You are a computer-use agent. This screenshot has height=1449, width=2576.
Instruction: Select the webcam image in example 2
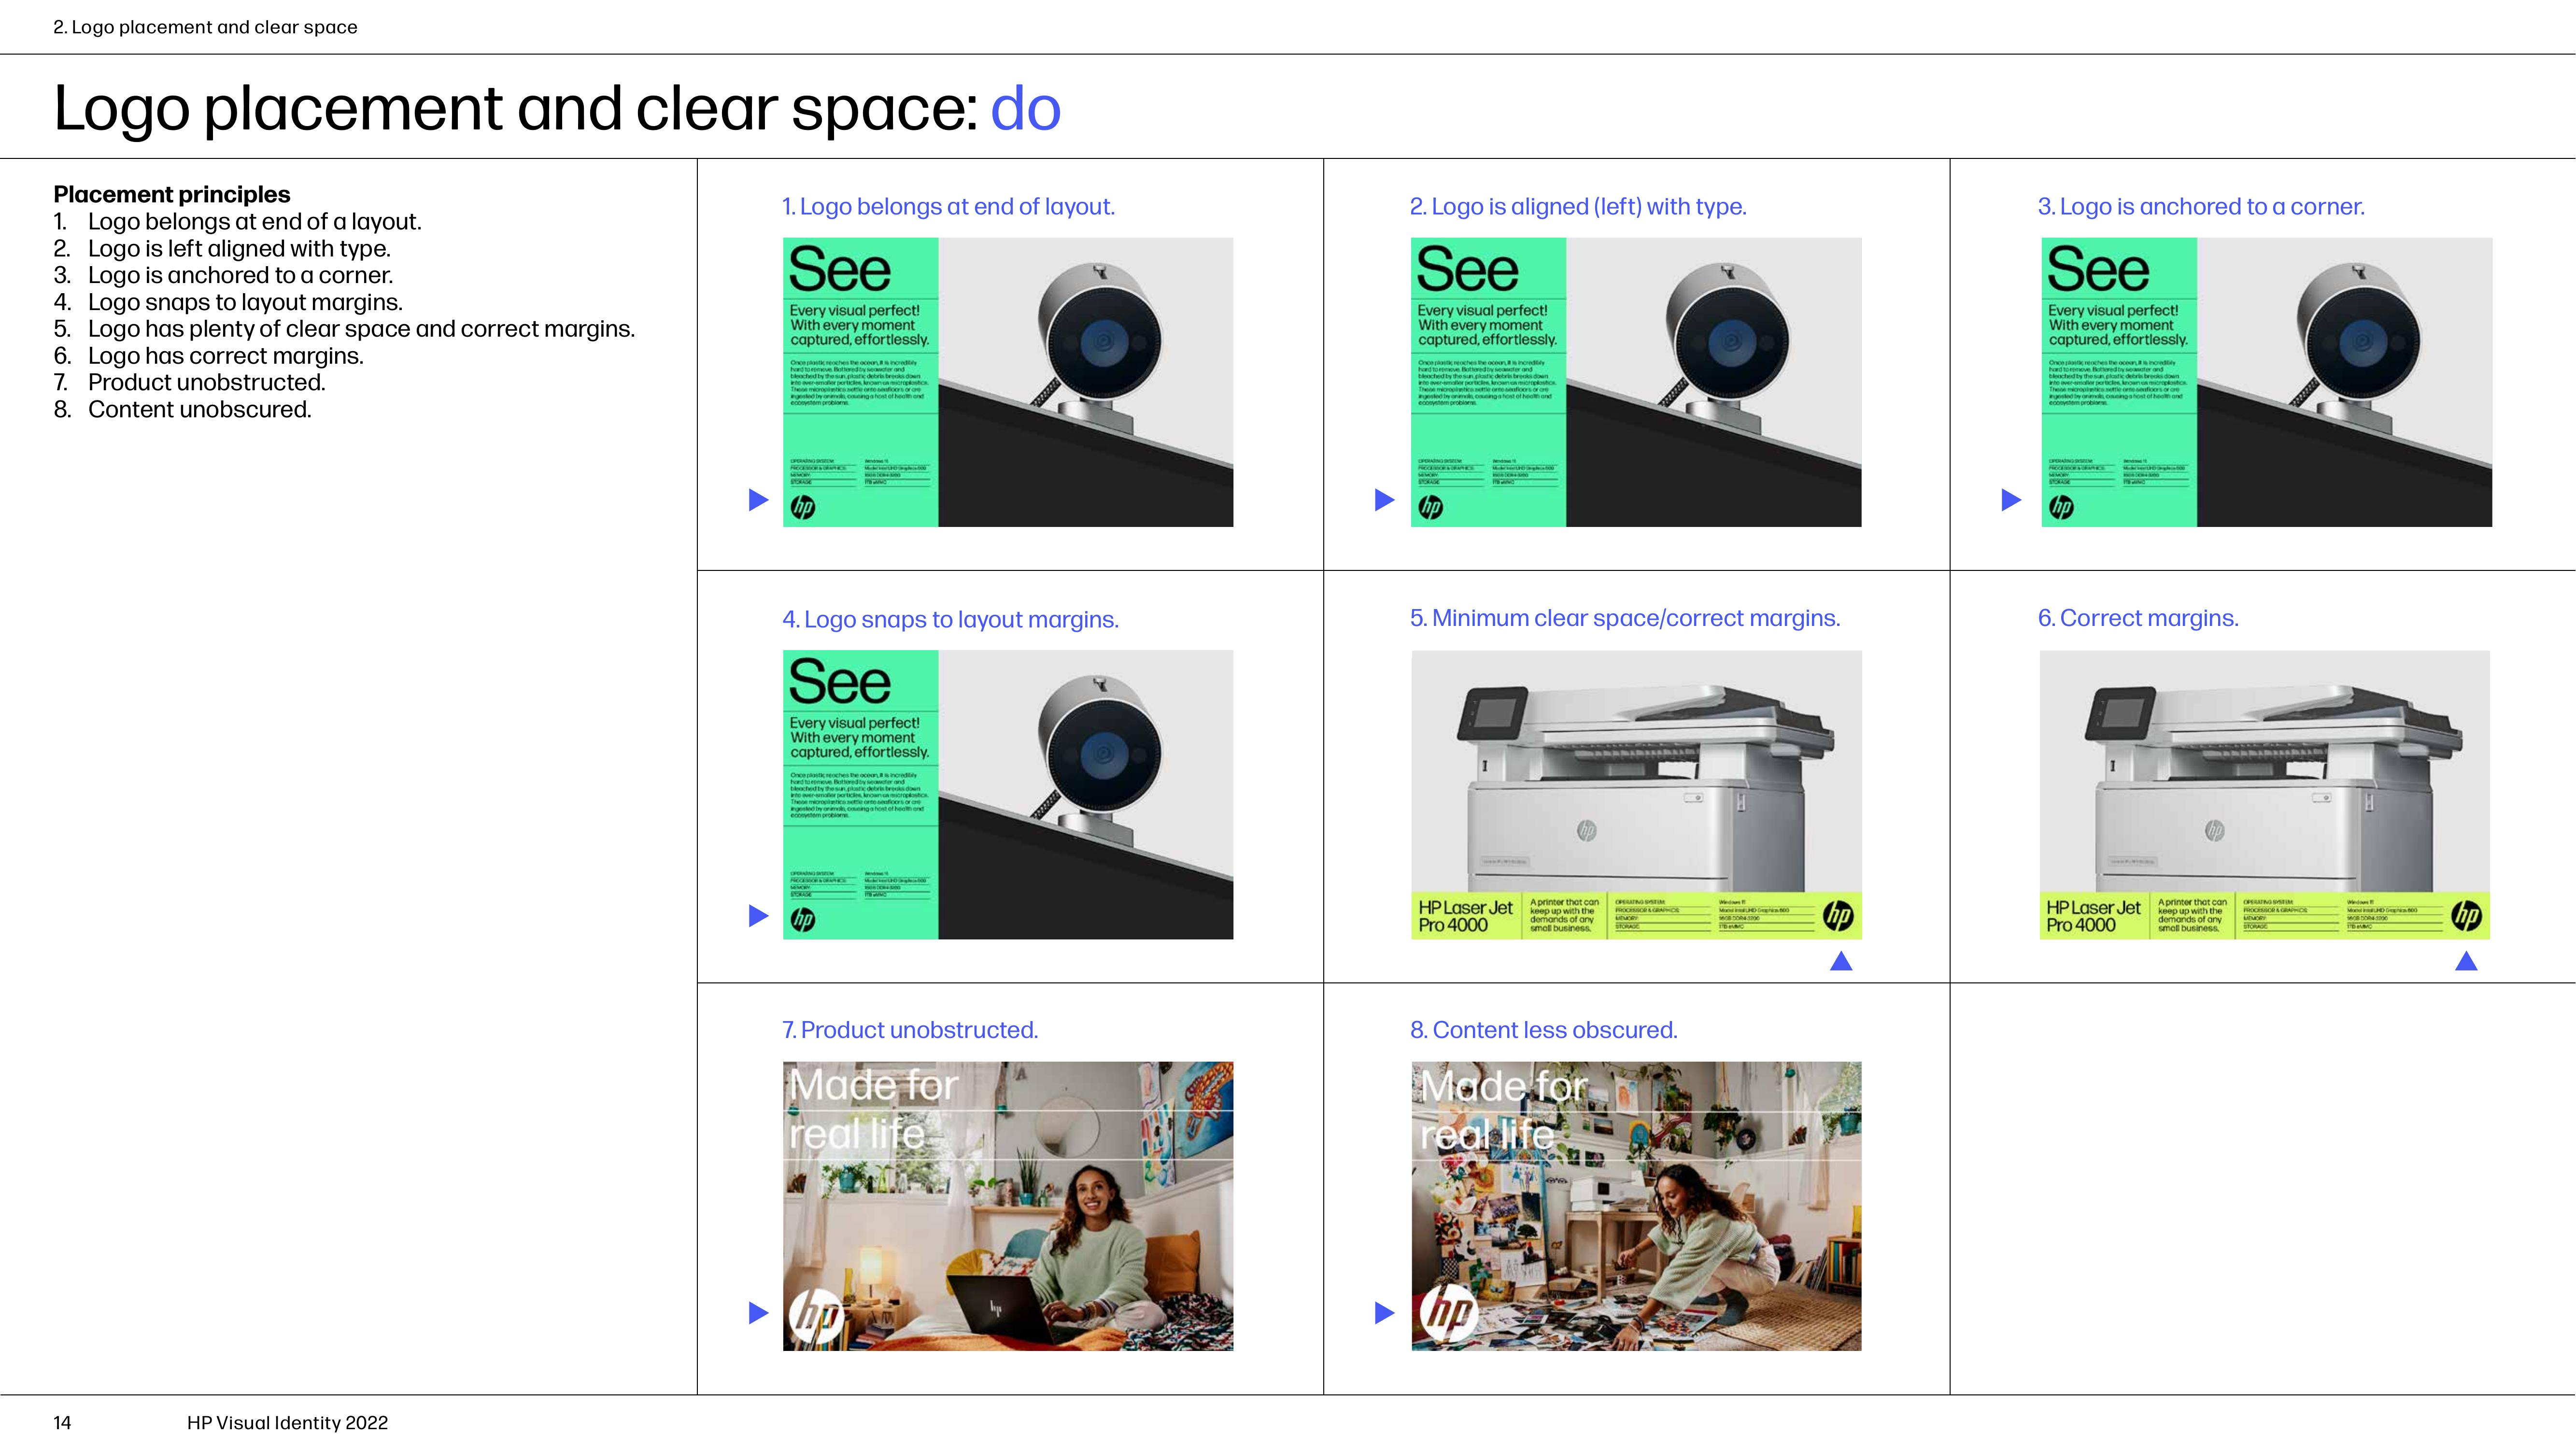coord(1714,382)
